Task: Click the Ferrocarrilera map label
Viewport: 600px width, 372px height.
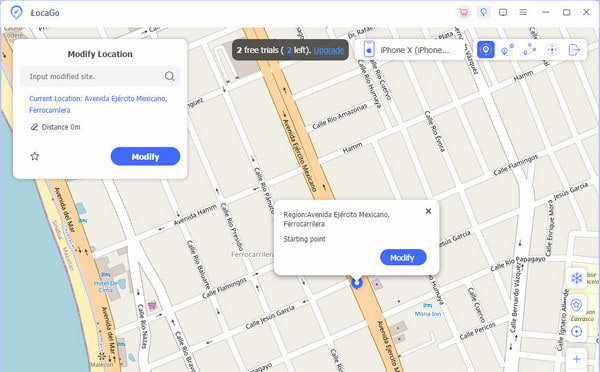Action: [x=253, y=254]
